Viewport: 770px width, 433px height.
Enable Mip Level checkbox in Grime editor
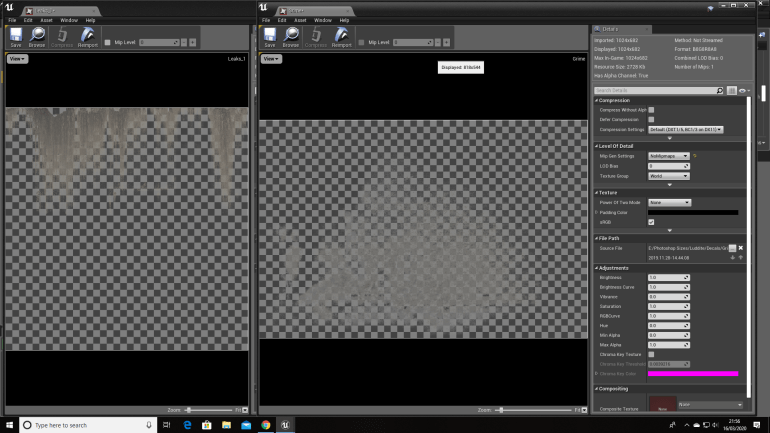pos(361,42)
